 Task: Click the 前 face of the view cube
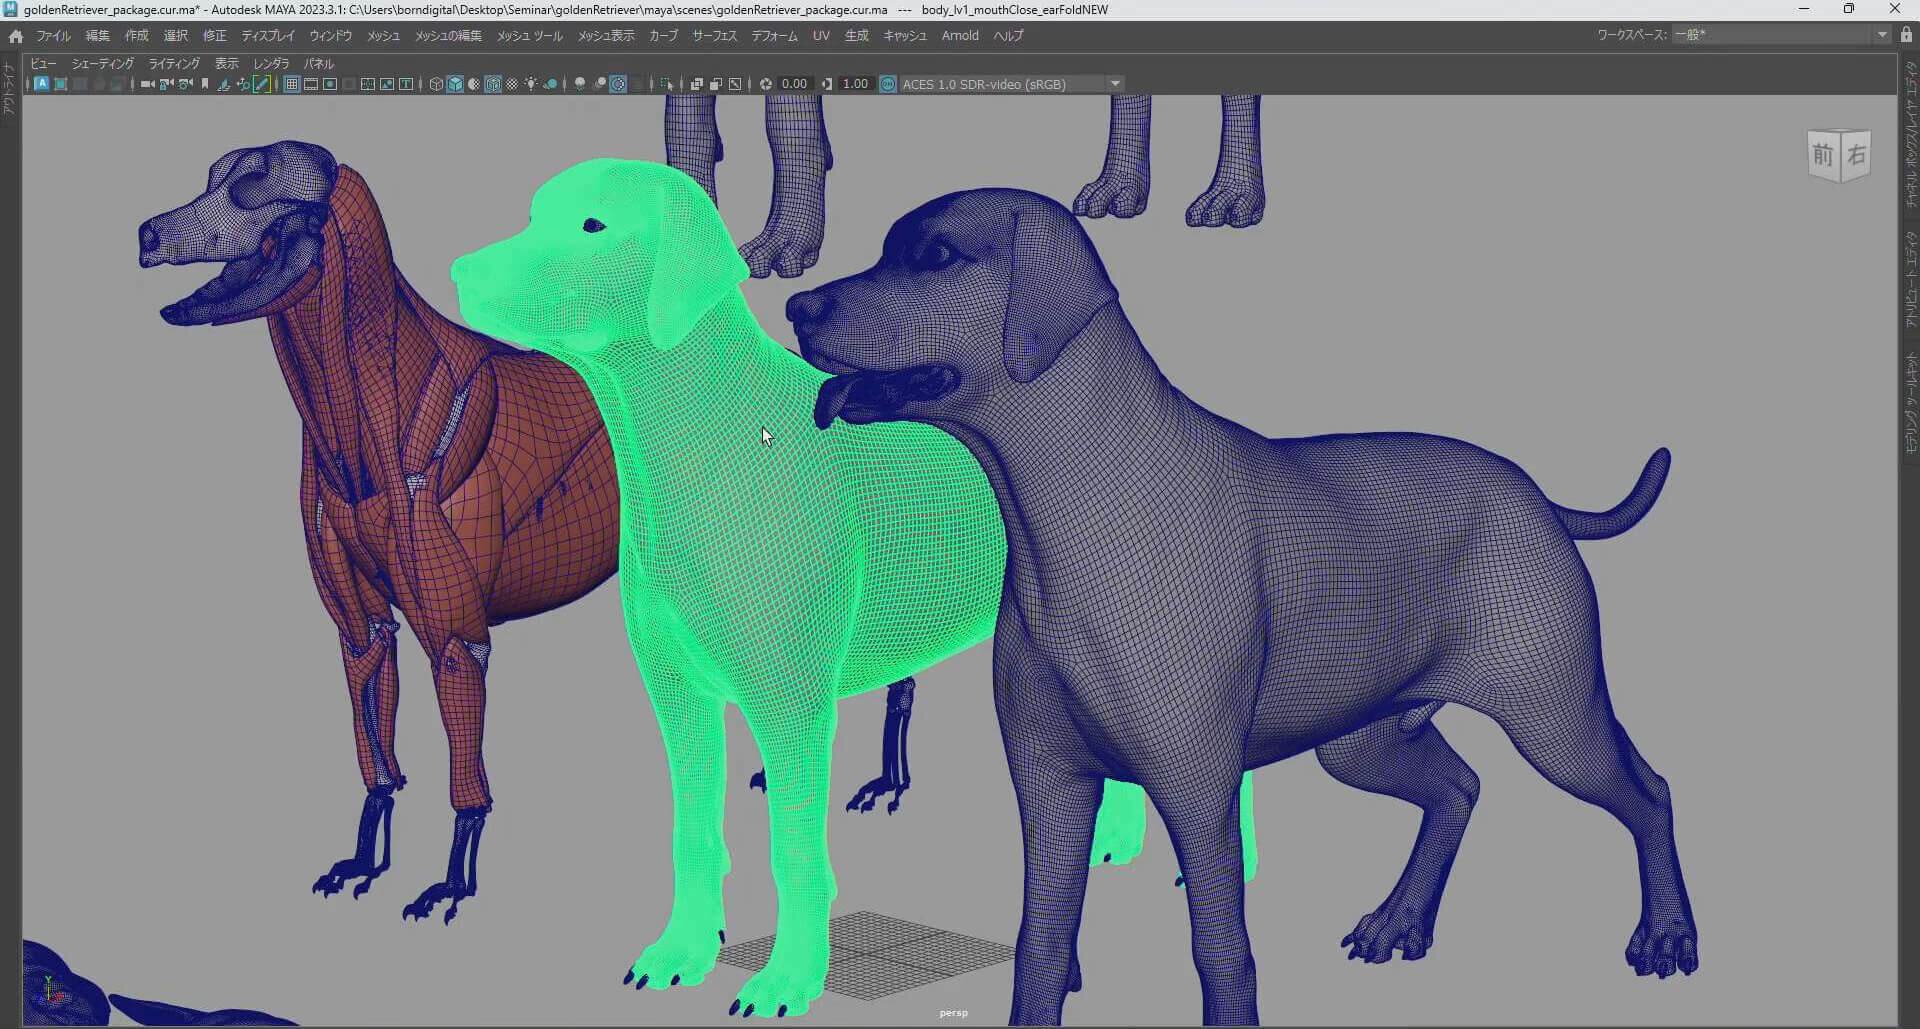click(1823, 155)
